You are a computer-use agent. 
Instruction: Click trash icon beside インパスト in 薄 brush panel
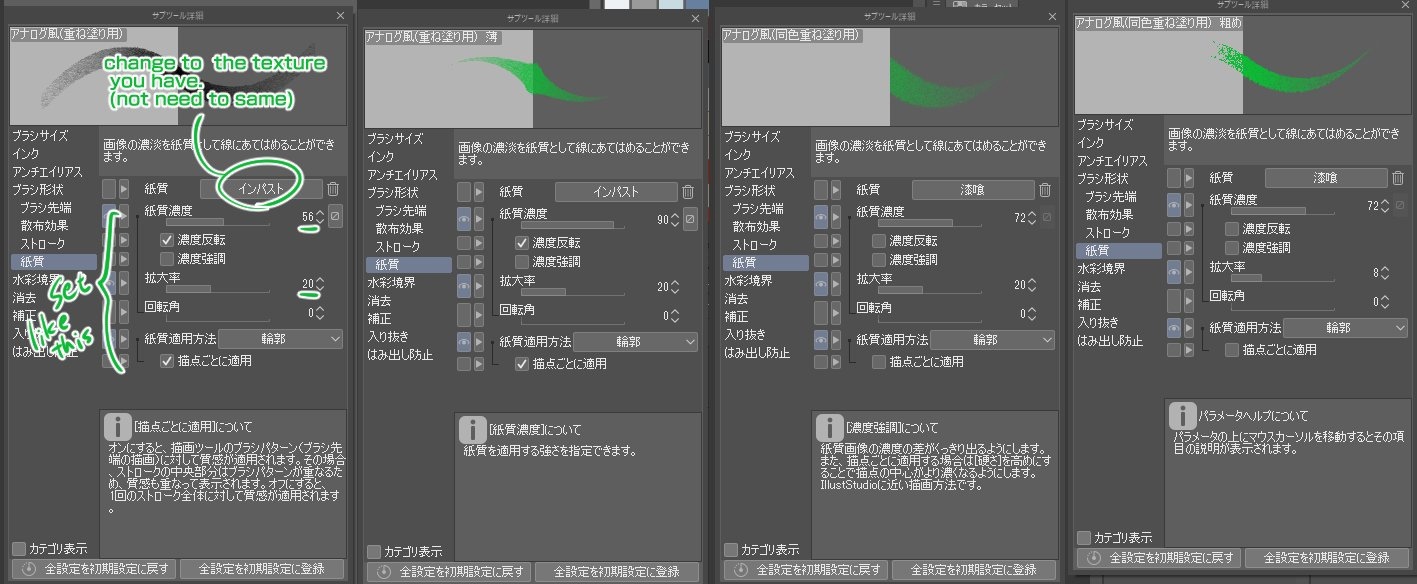[688, 192]
